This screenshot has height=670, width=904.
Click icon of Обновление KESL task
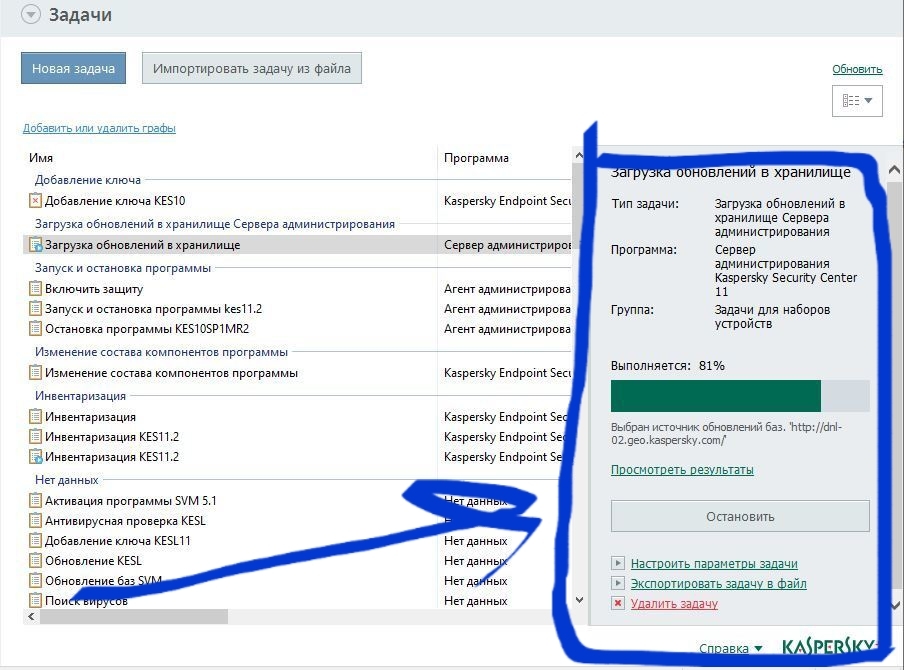(x=35, y=560)
